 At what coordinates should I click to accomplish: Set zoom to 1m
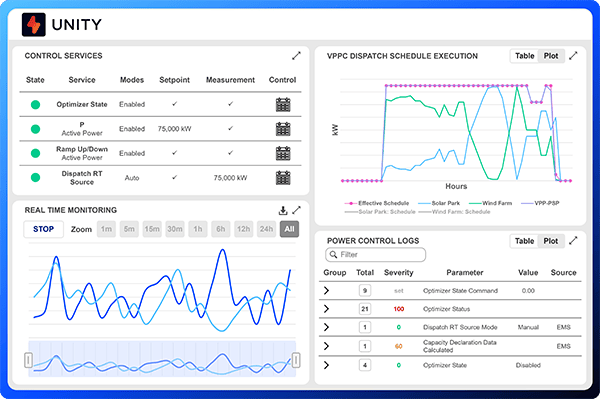coord(106,229)
